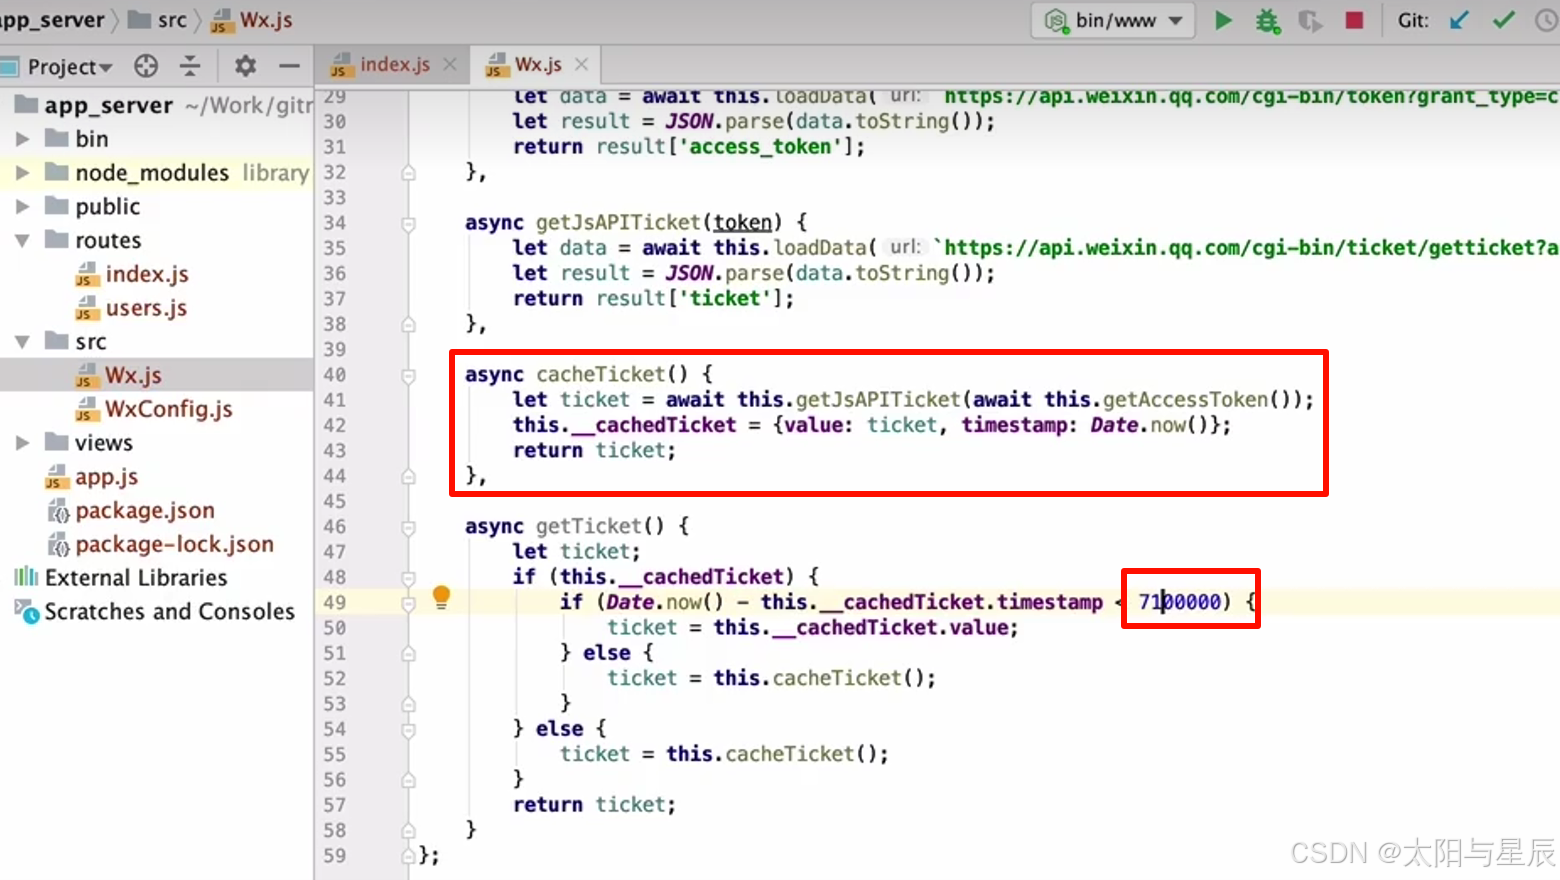1560x880 pixels.
Task: Expand the public folder
Action: (x=22, y=207)
